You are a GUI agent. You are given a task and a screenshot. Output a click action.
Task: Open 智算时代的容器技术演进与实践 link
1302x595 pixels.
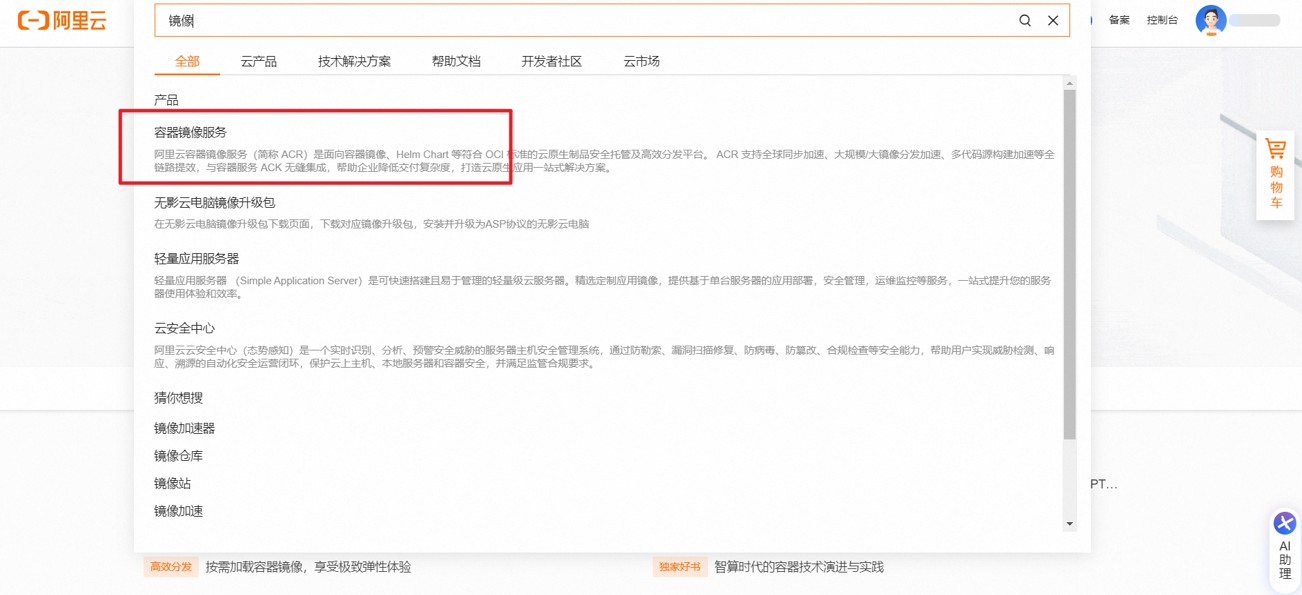[799, 567]
